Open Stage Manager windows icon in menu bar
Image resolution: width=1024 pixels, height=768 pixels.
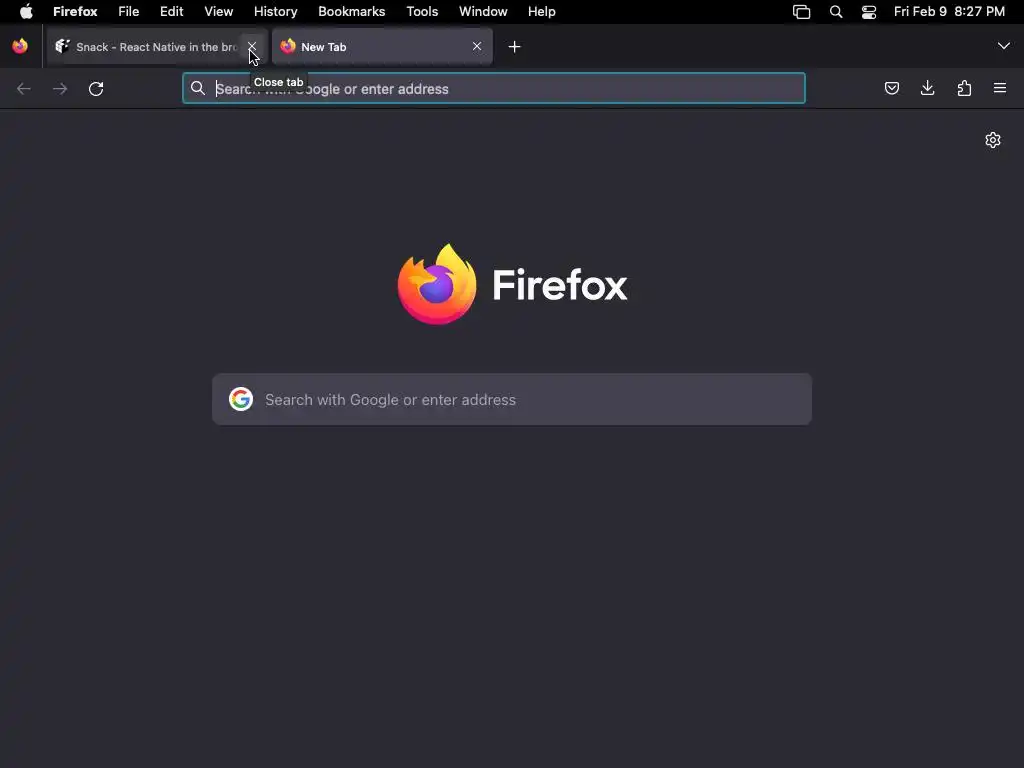[x=801, y=11]
